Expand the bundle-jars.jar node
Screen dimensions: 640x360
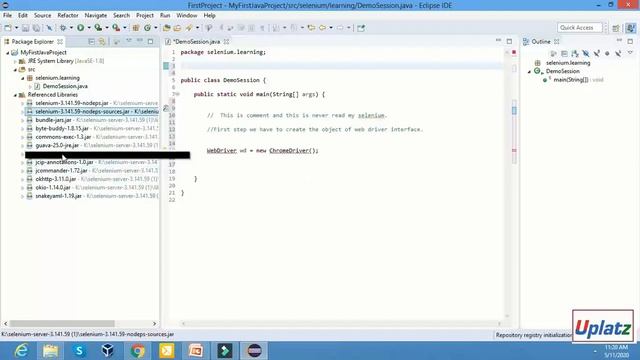(x=22, y=120)
